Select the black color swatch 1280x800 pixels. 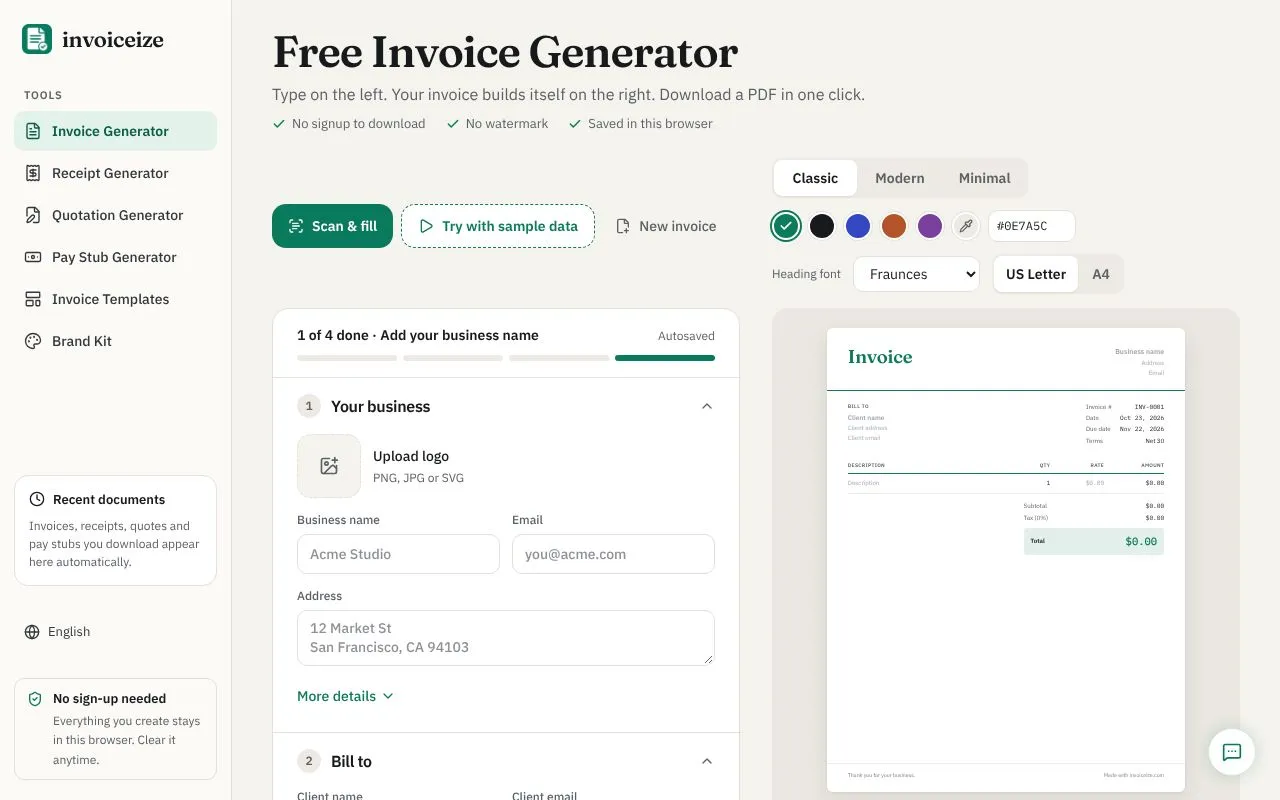822,226
